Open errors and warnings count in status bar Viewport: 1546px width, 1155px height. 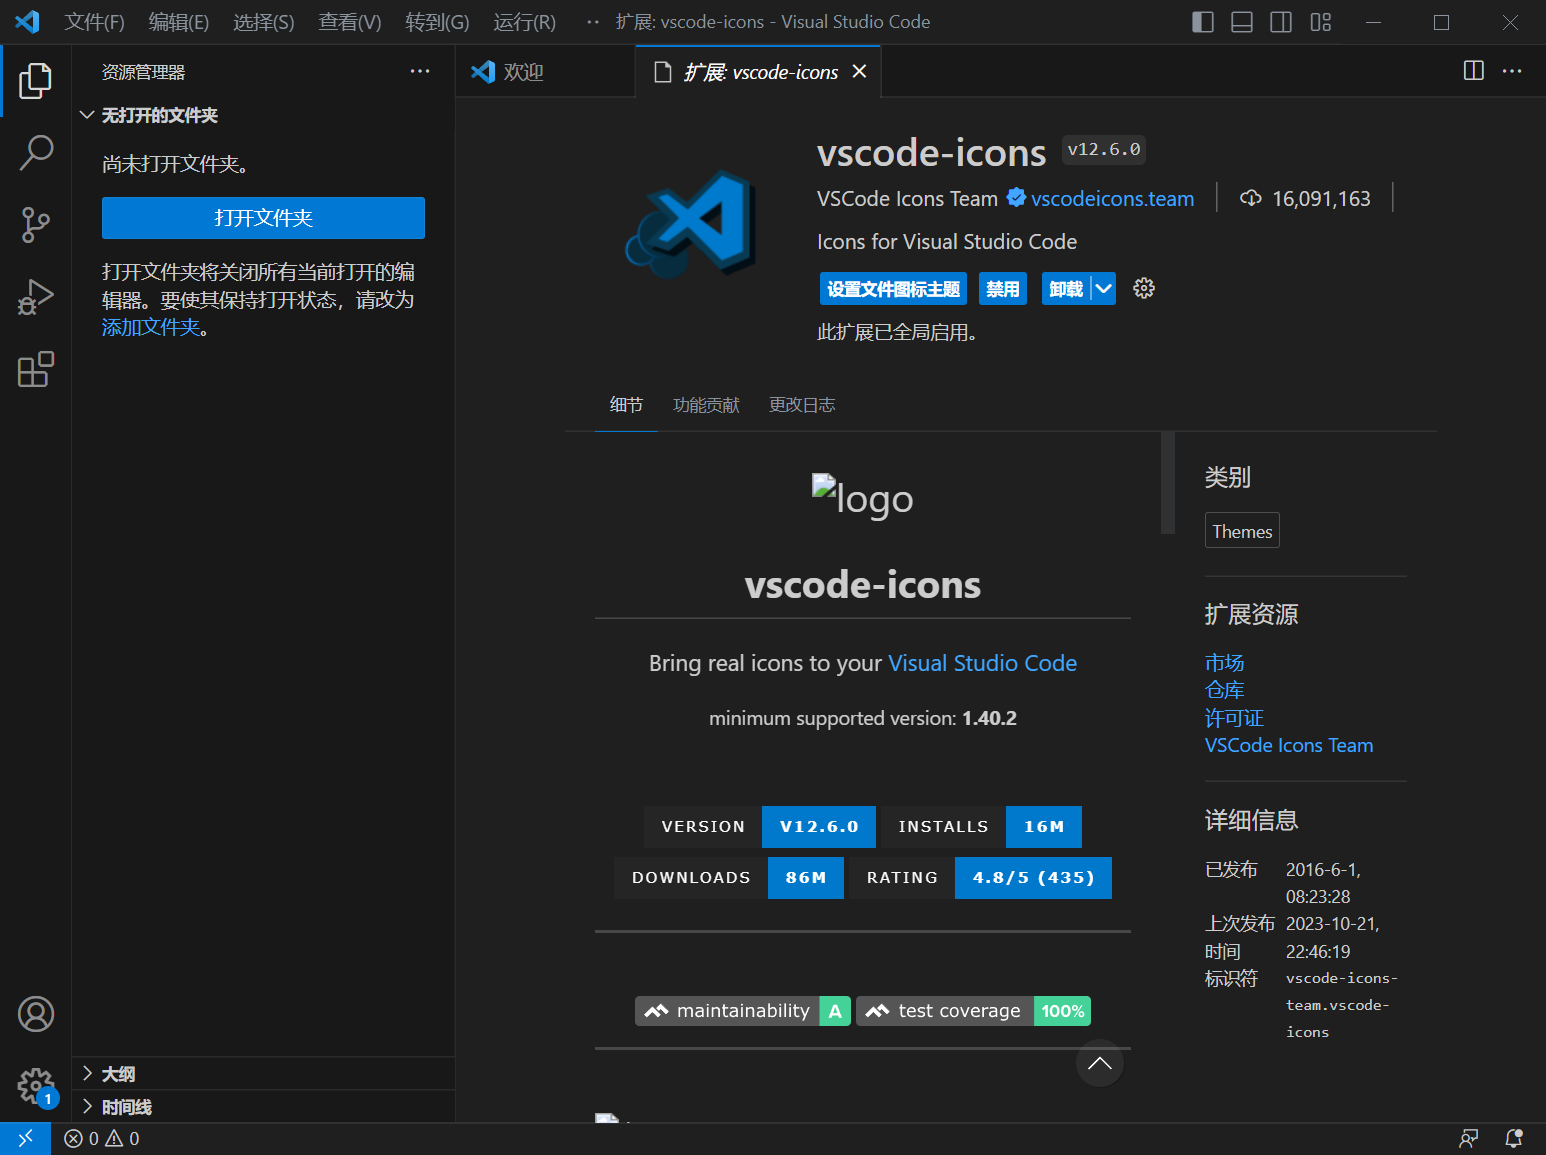[x=102, y=1138]
